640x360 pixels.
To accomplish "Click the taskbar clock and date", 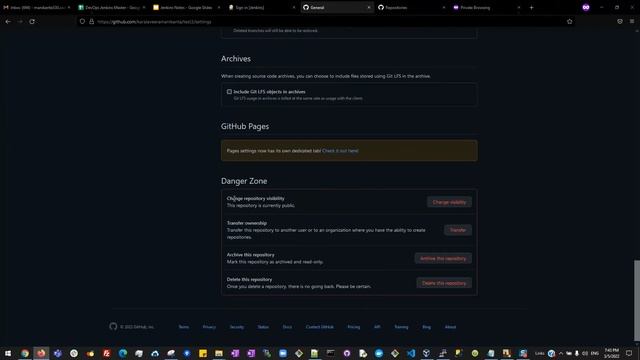I will click(x=611, y=353).
